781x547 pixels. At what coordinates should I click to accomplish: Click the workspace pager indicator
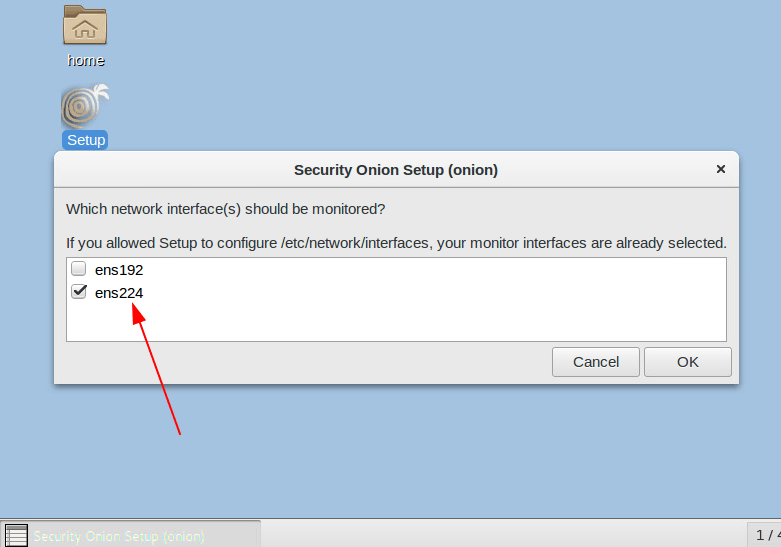click(x=765, y=535)
